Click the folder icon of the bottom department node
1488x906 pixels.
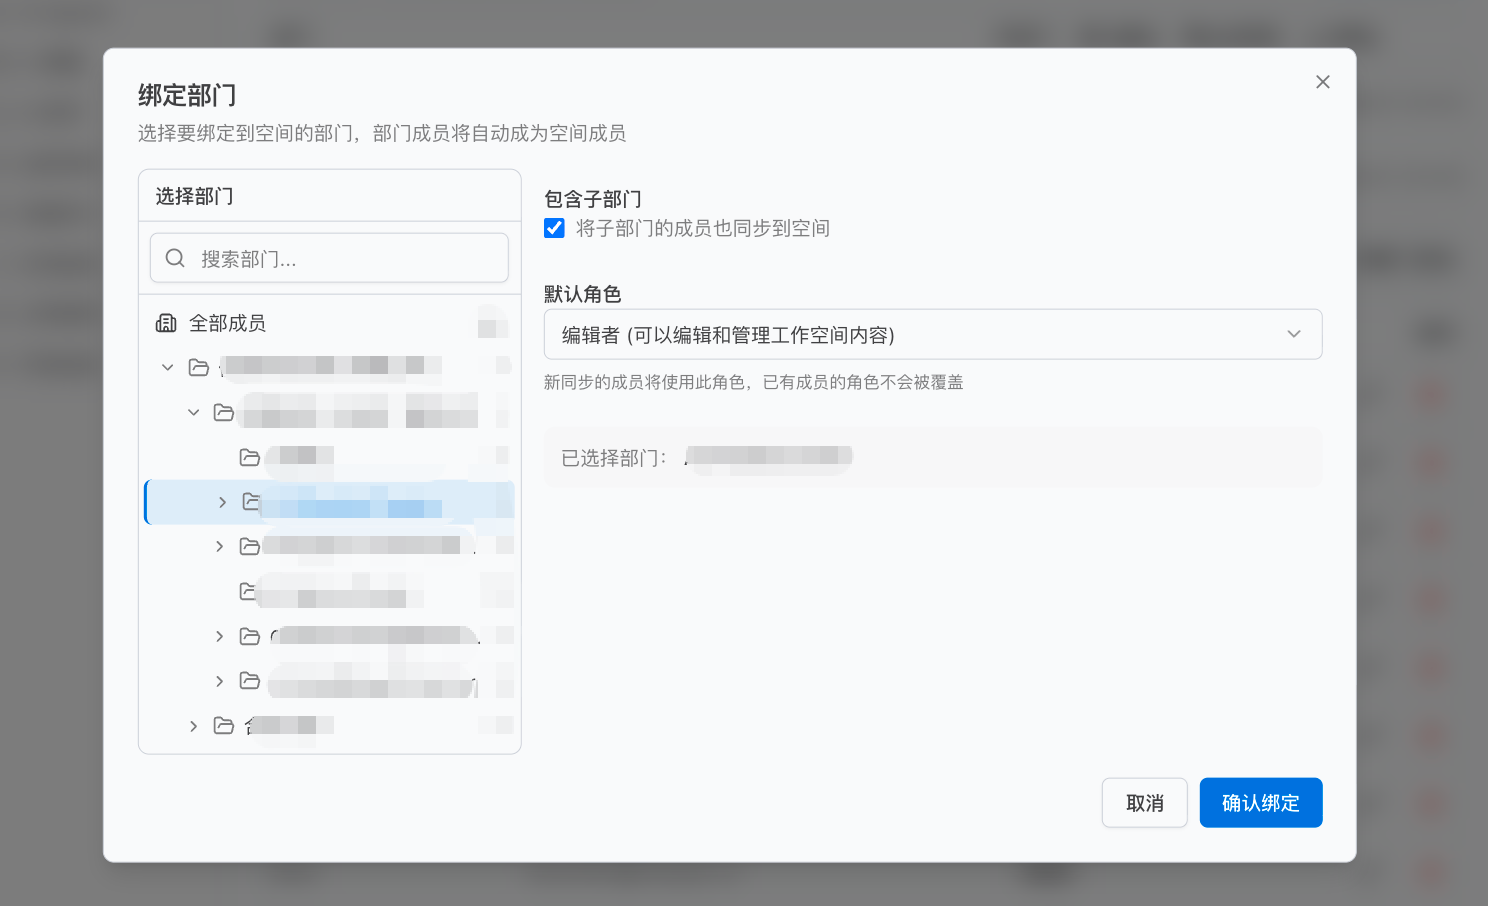click(x=224, y=726)
